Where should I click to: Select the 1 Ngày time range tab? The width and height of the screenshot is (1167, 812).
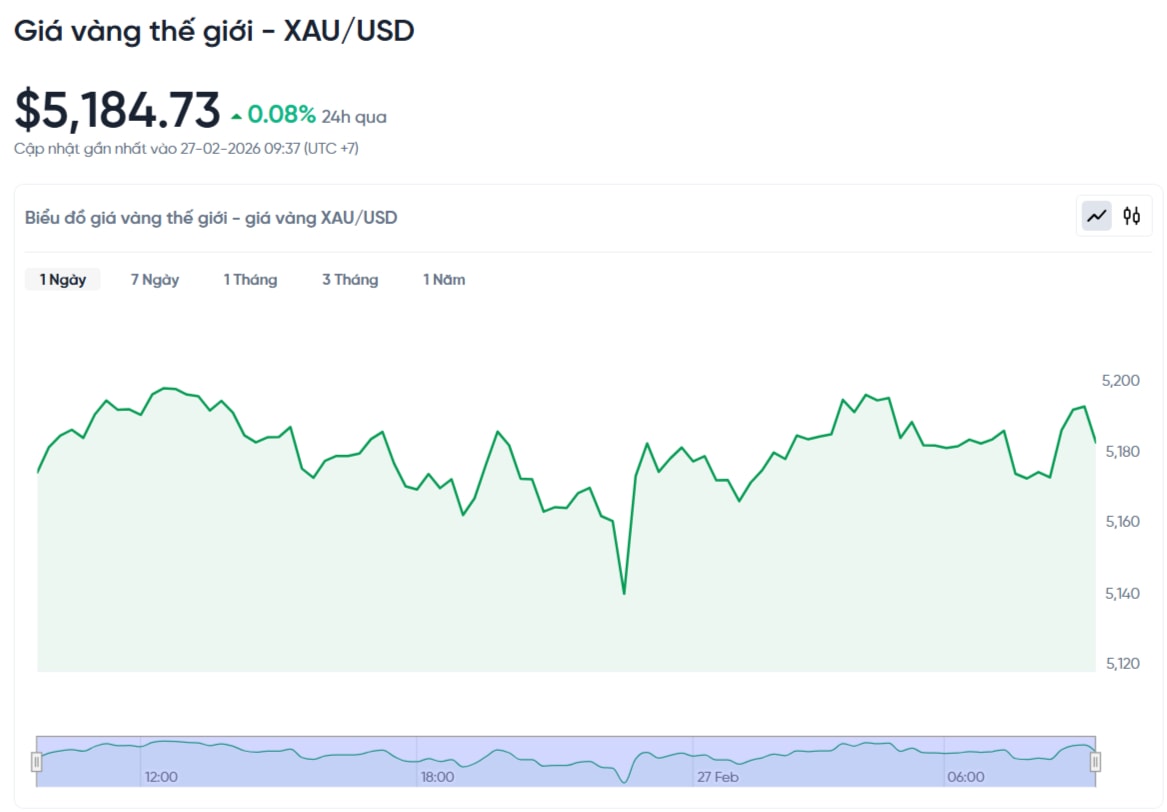point(63,280)
